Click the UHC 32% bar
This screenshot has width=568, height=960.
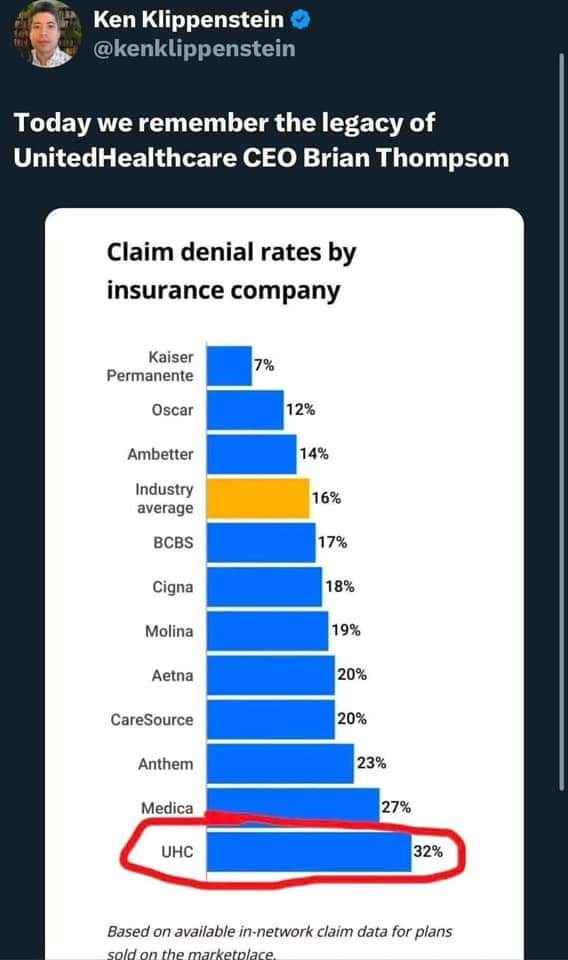tap(309, 851)
